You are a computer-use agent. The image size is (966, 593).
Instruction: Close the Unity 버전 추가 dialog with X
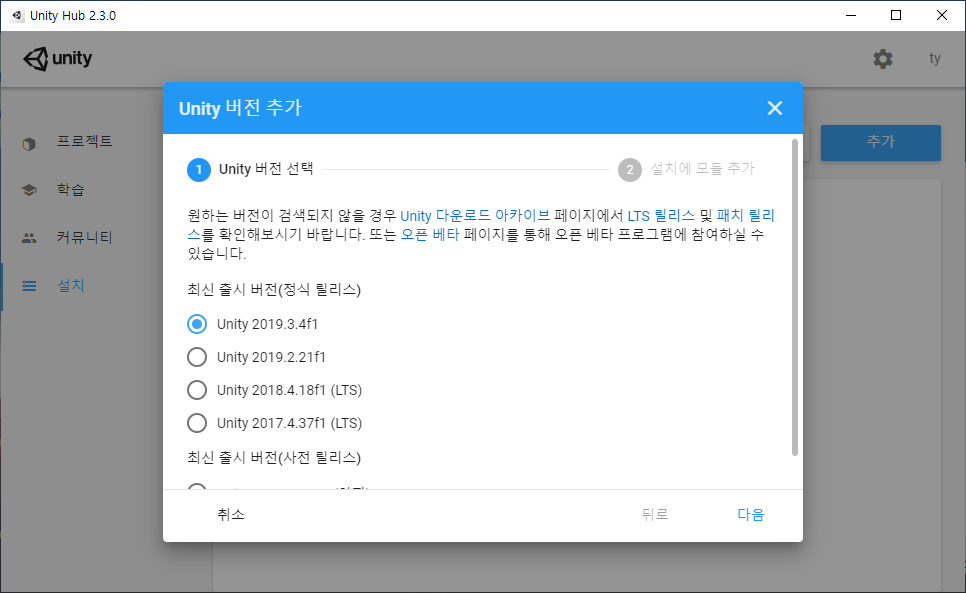click(x=774, y=108)
